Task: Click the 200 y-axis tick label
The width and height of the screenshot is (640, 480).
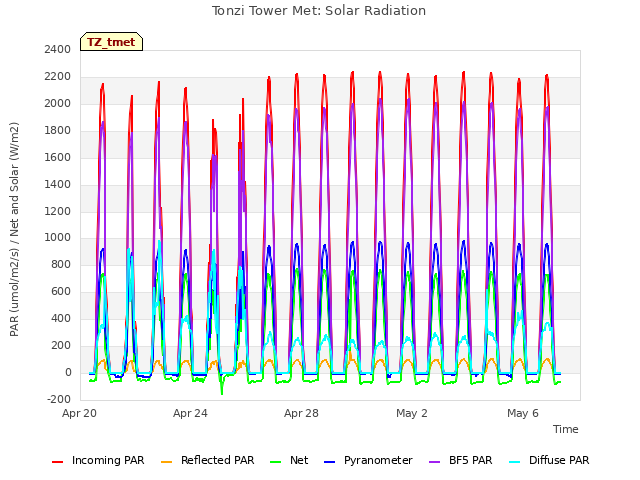Action: click(x=61, y=345)
